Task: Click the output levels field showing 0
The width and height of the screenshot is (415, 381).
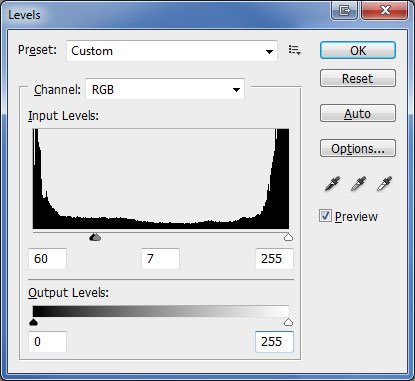Action: point(47,342)
